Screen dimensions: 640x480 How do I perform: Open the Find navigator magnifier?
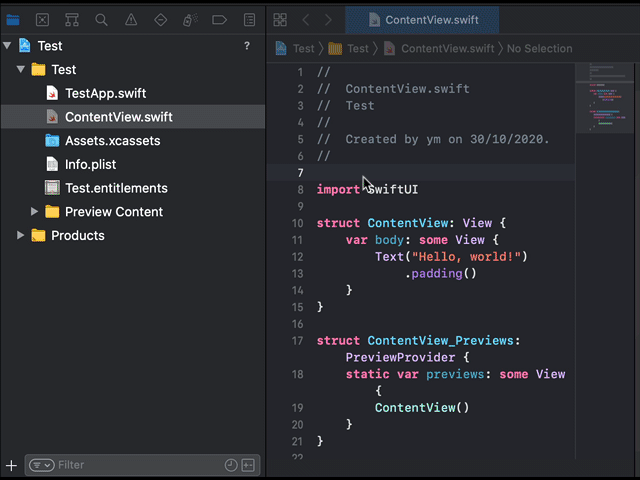pyautogui.click(x=101, y=20)
